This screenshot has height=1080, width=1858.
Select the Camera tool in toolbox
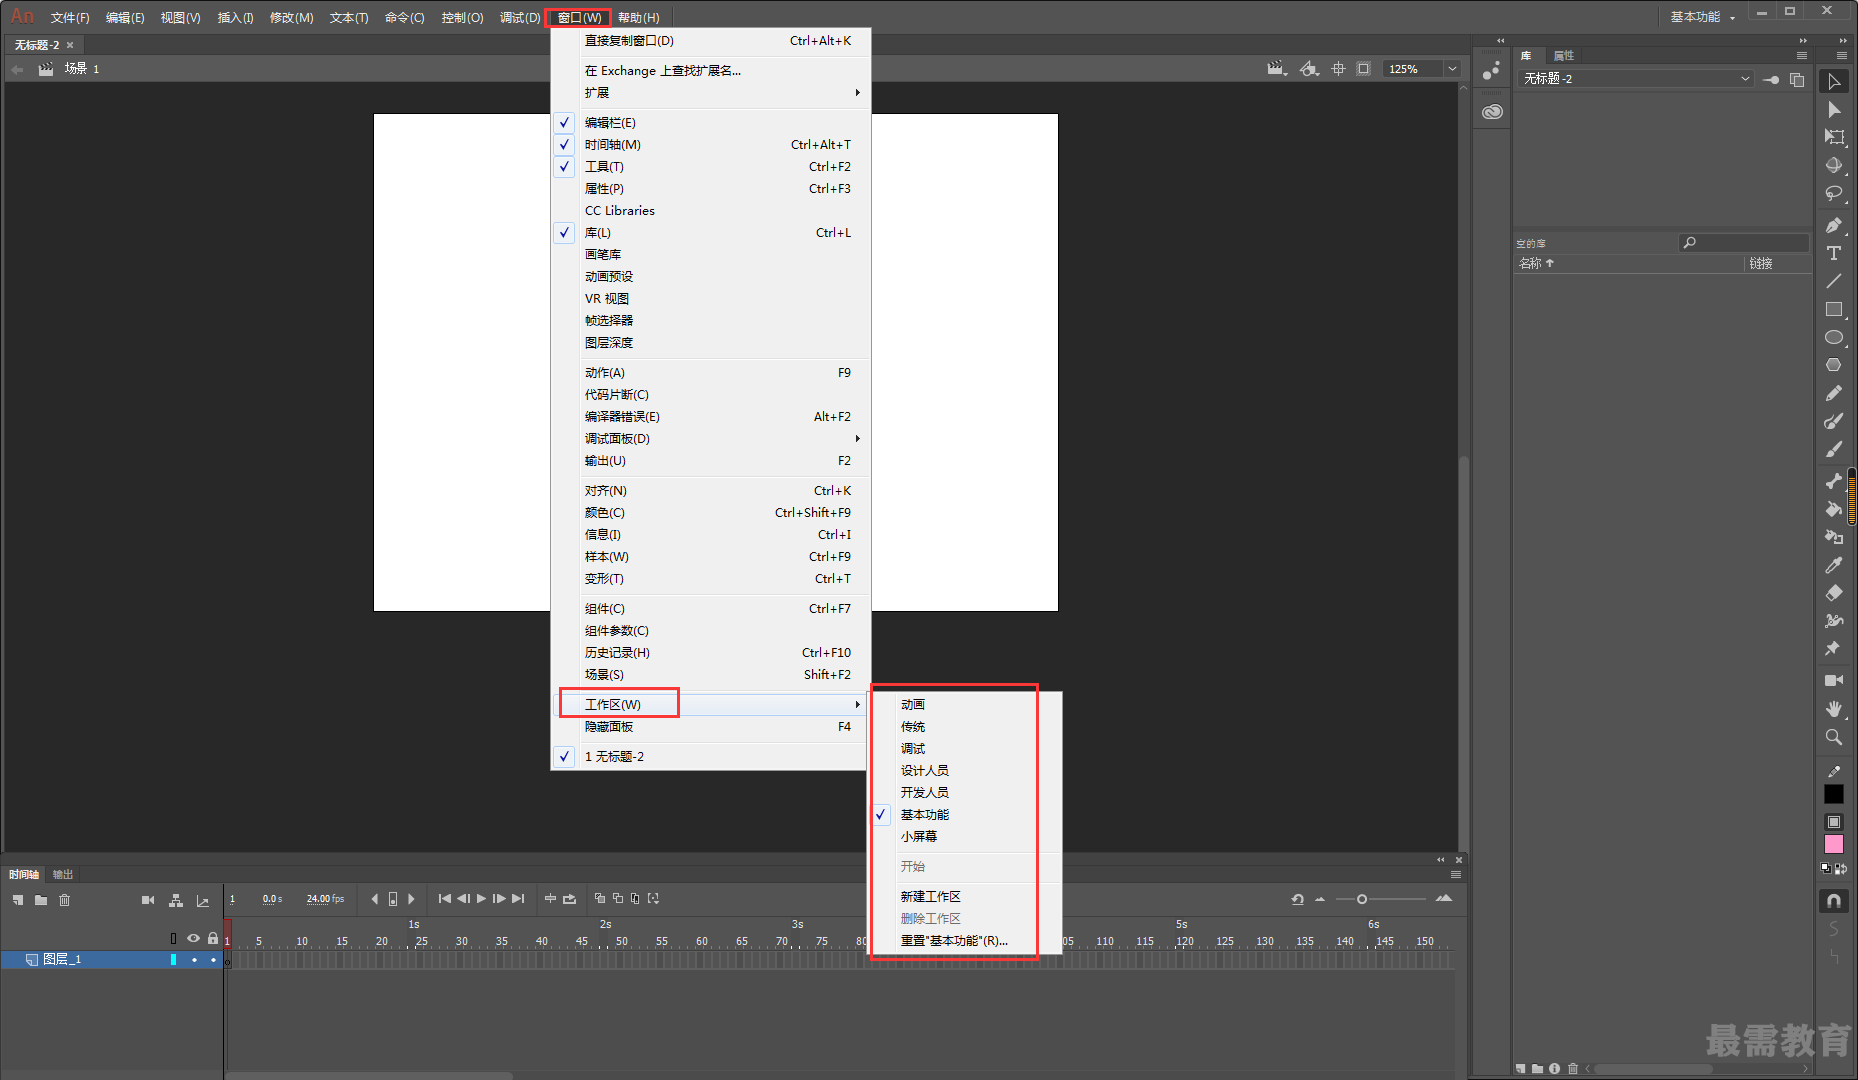(x=1834, y=681)
